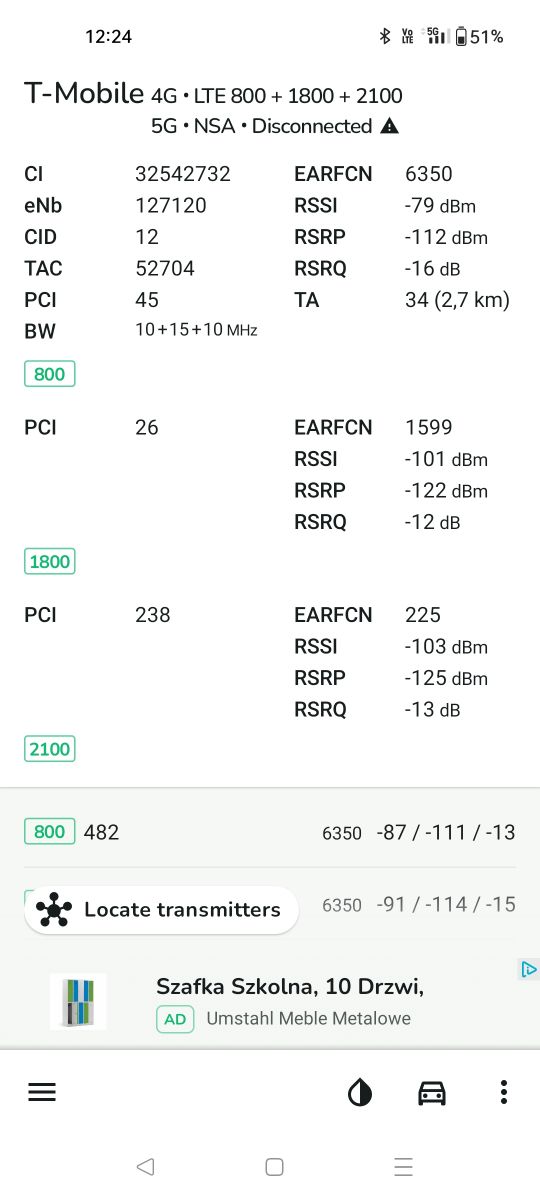Tap the Android back navigation button

(145, 1166)
